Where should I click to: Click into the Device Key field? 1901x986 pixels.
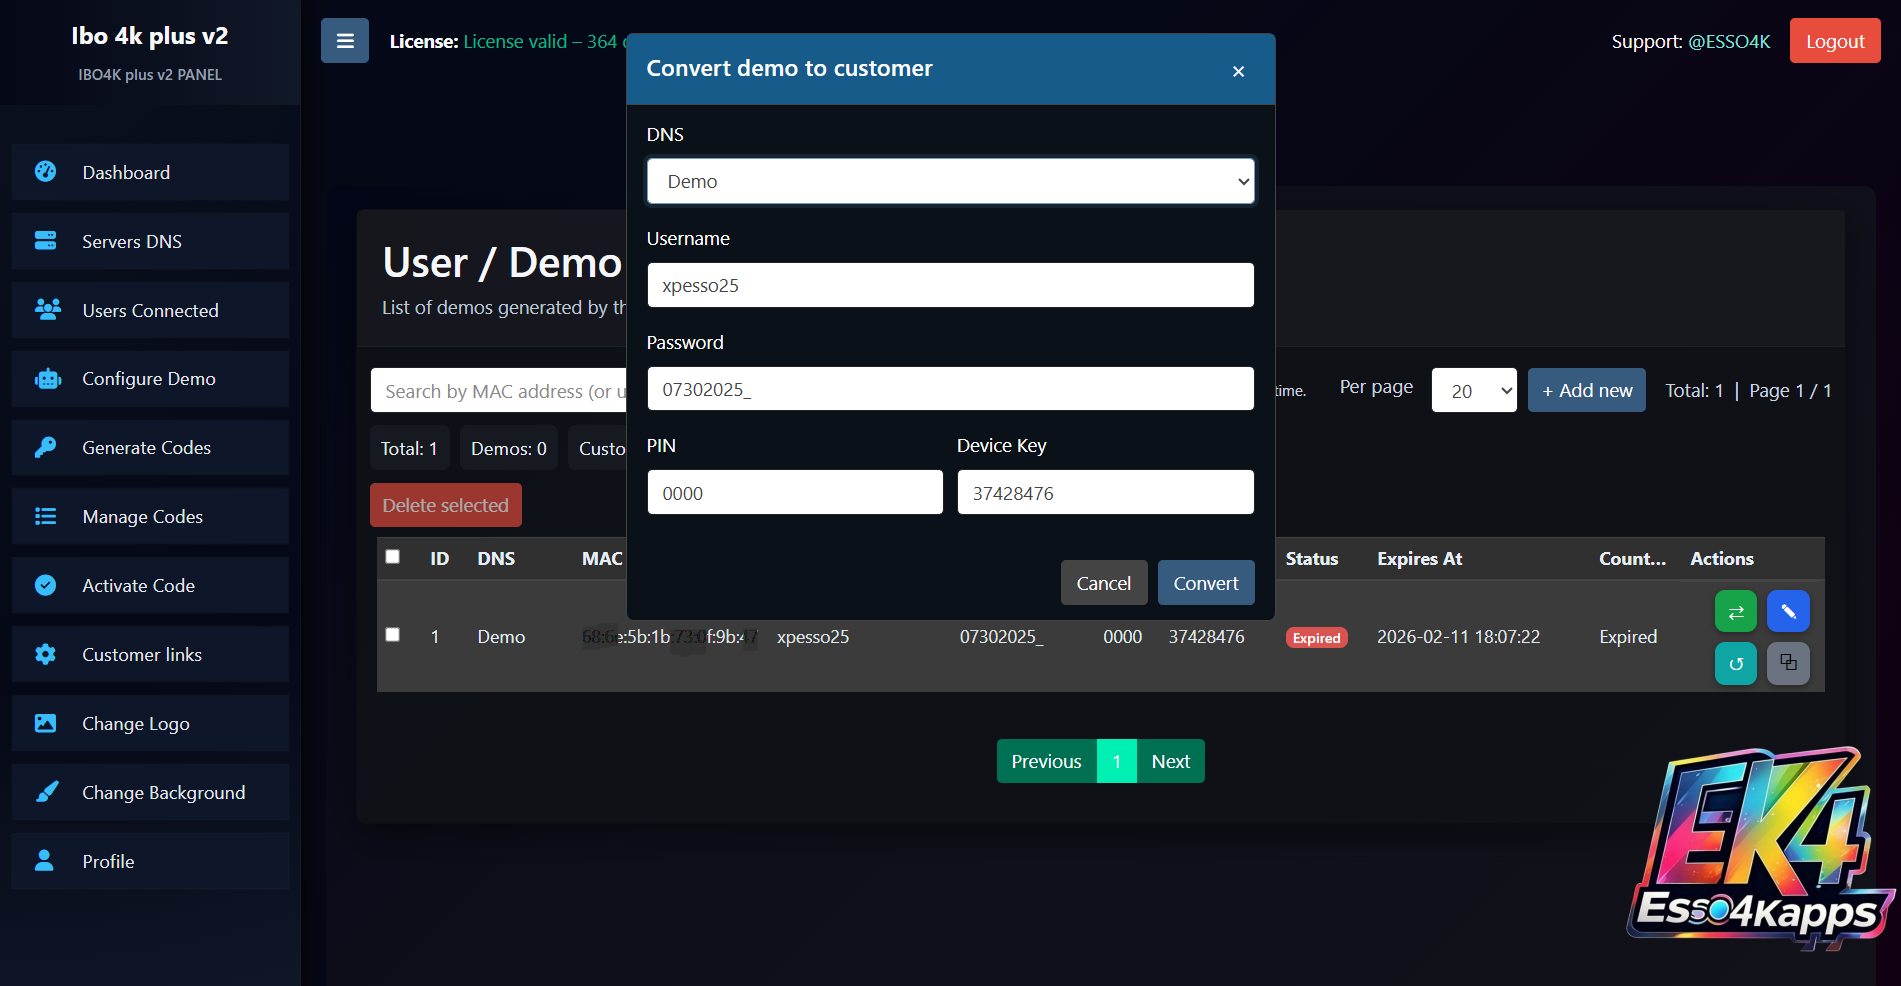pyautogui.click(x=1105, y=493)
